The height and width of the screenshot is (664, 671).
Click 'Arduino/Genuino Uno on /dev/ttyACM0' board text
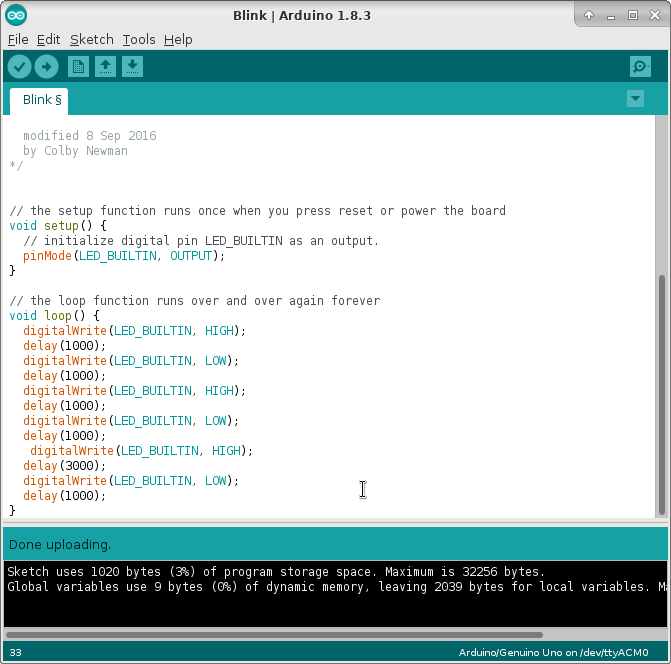(x=553, y=652)
